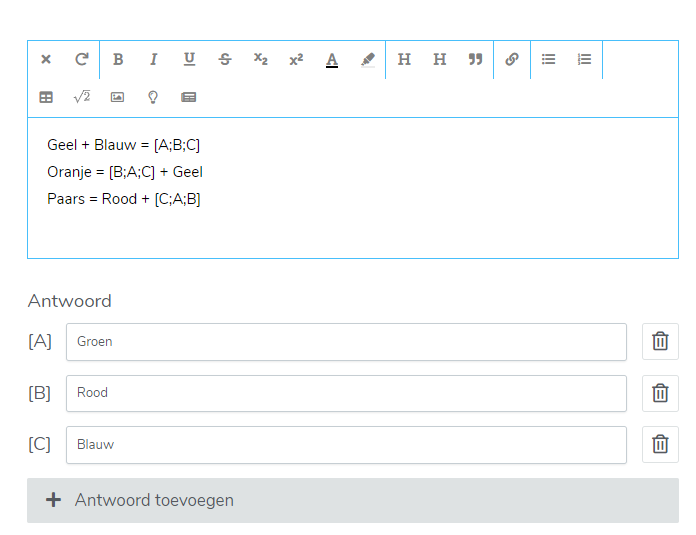Insert an image
The height and width of the screenshot is (535, 696).
pos(117,97)
